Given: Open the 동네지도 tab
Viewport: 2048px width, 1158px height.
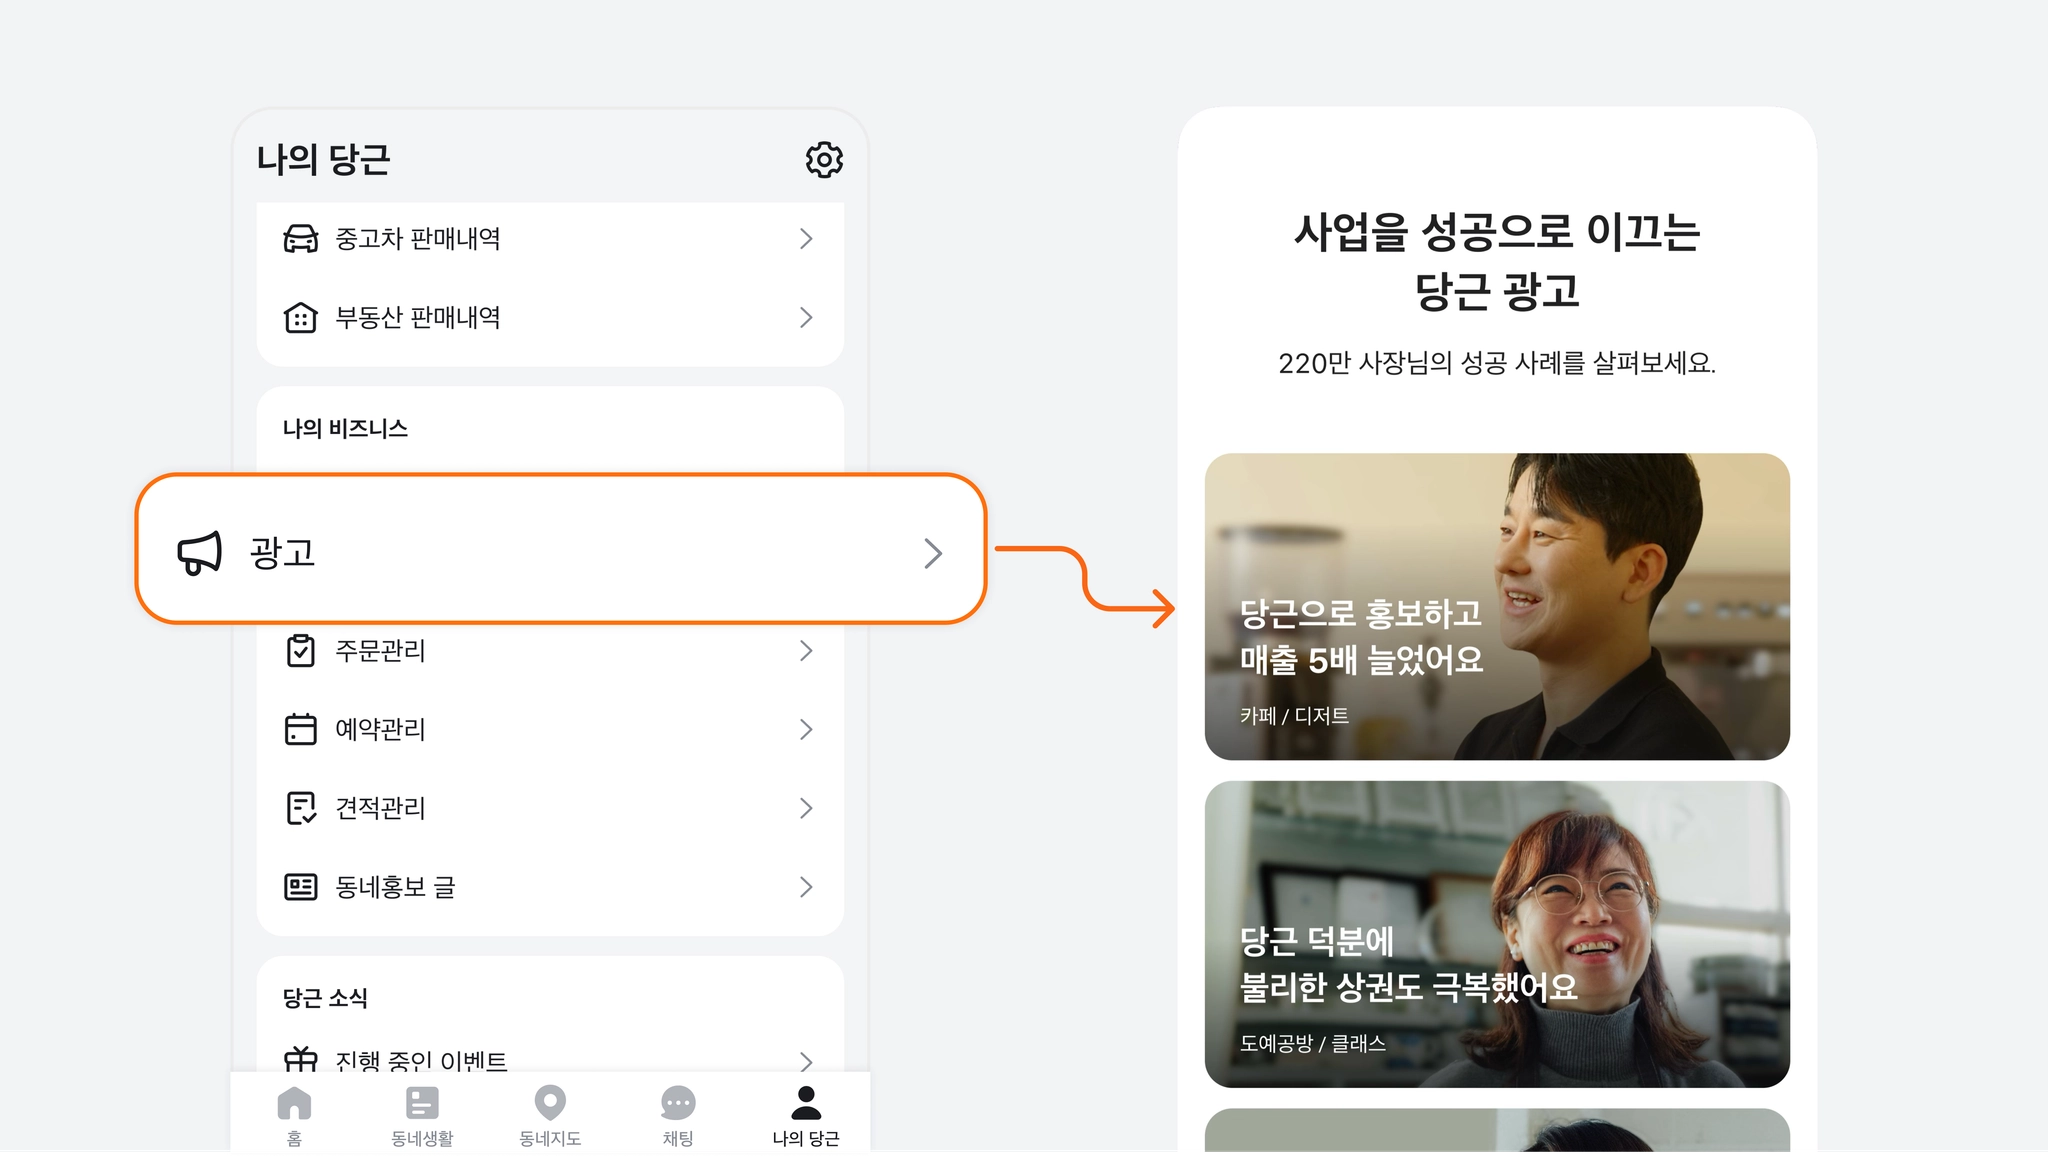Looking at the screenshot, I should pos(550,1116).
